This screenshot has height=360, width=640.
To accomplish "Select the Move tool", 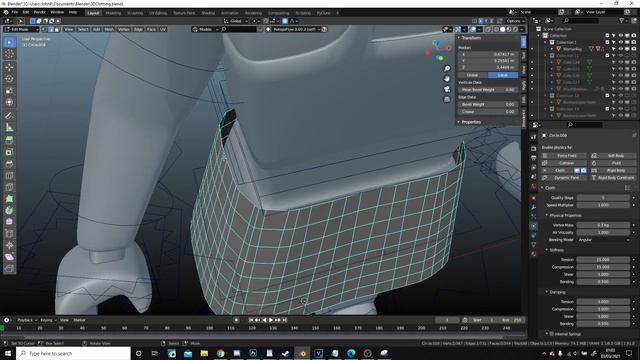I will (9, 67).
